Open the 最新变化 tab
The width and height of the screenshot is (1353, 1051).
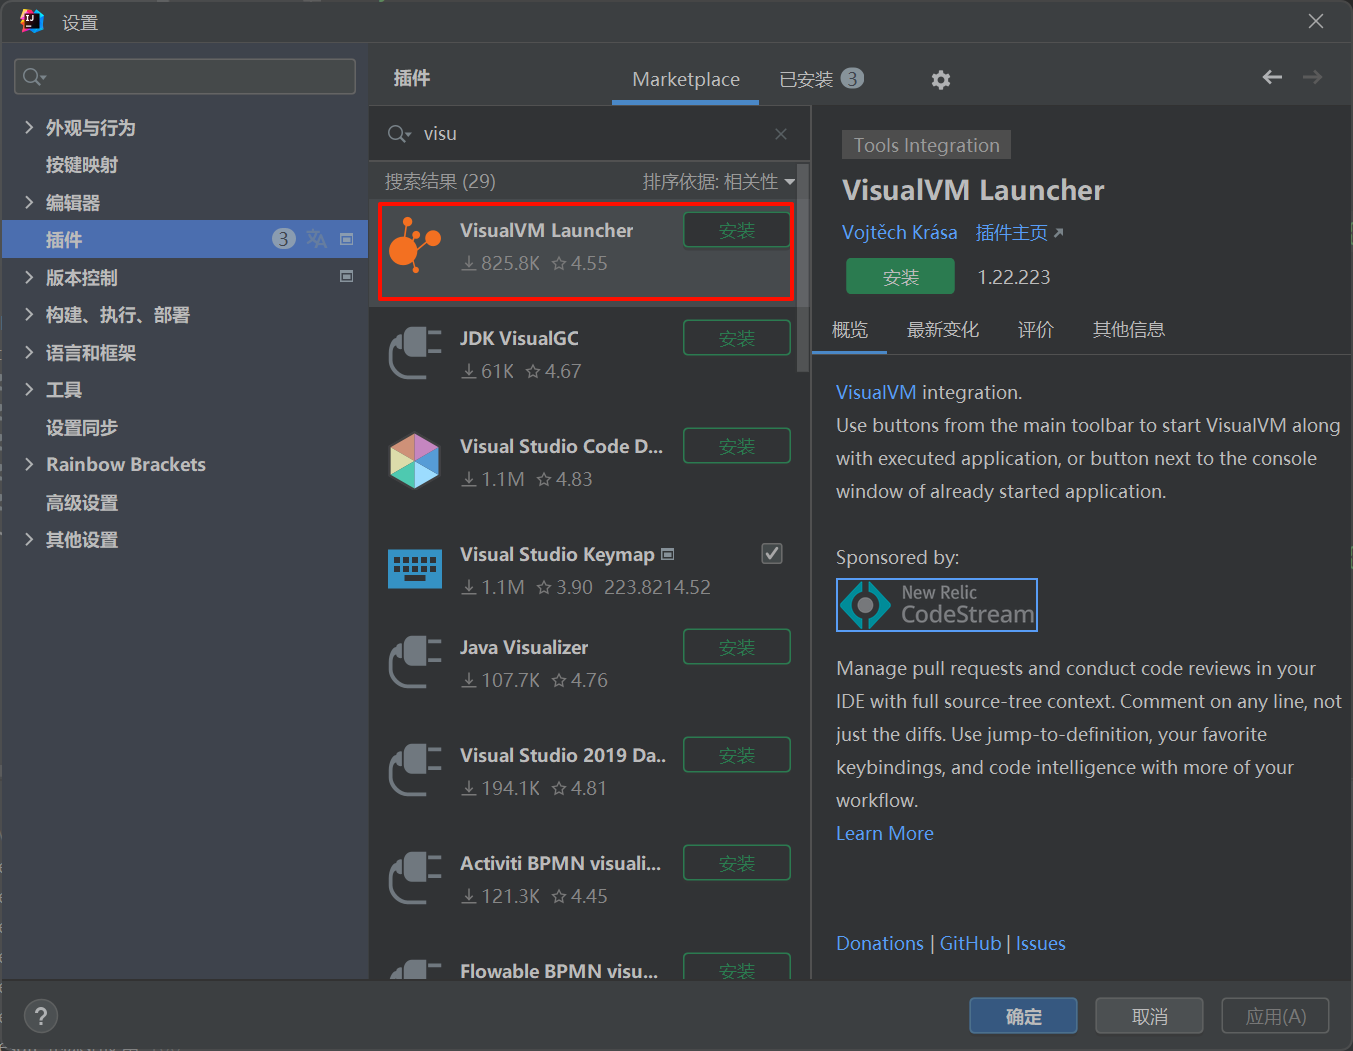(x=943, y=329)
